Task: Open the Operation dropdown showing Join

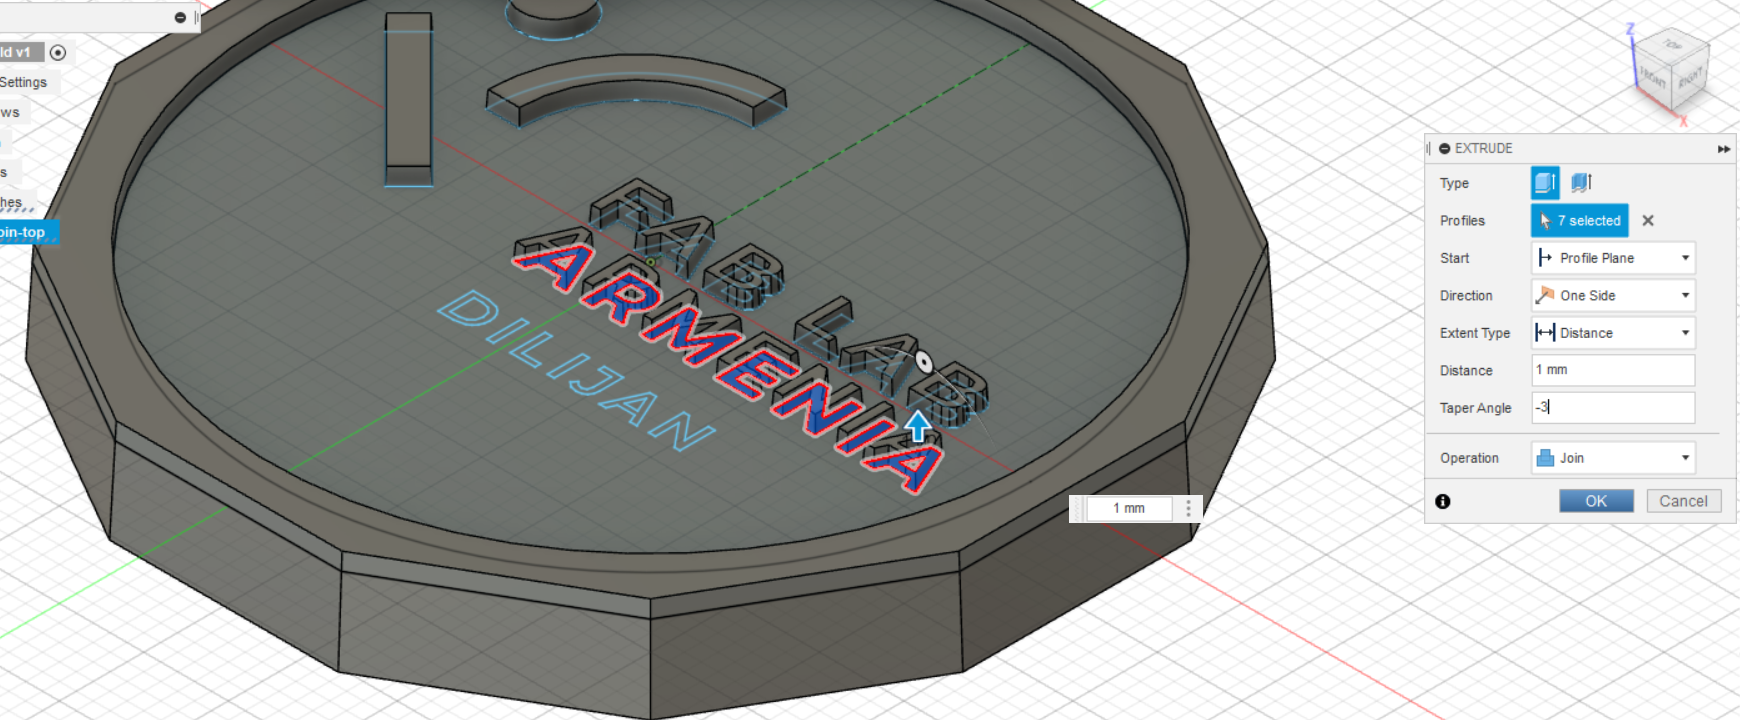Action: pyautogui.click(x=1613, y=458)
